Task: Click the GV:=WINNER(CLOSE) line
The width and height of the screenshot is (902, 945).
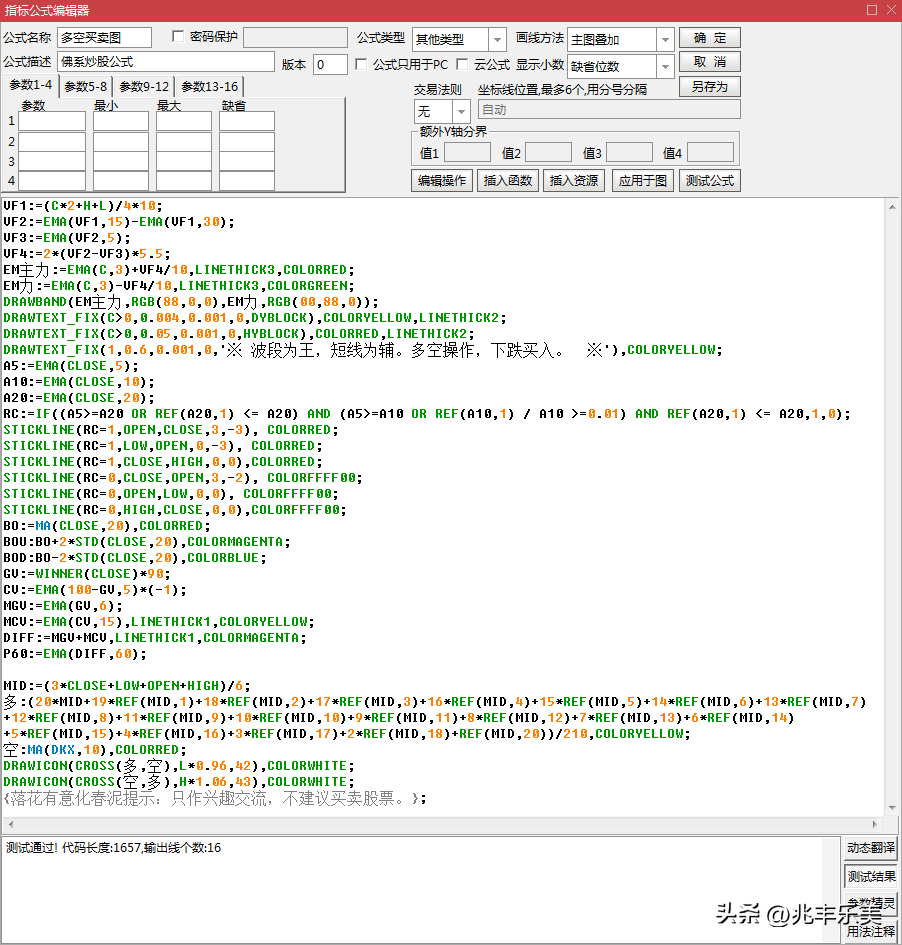Action: tap(87, 573)
